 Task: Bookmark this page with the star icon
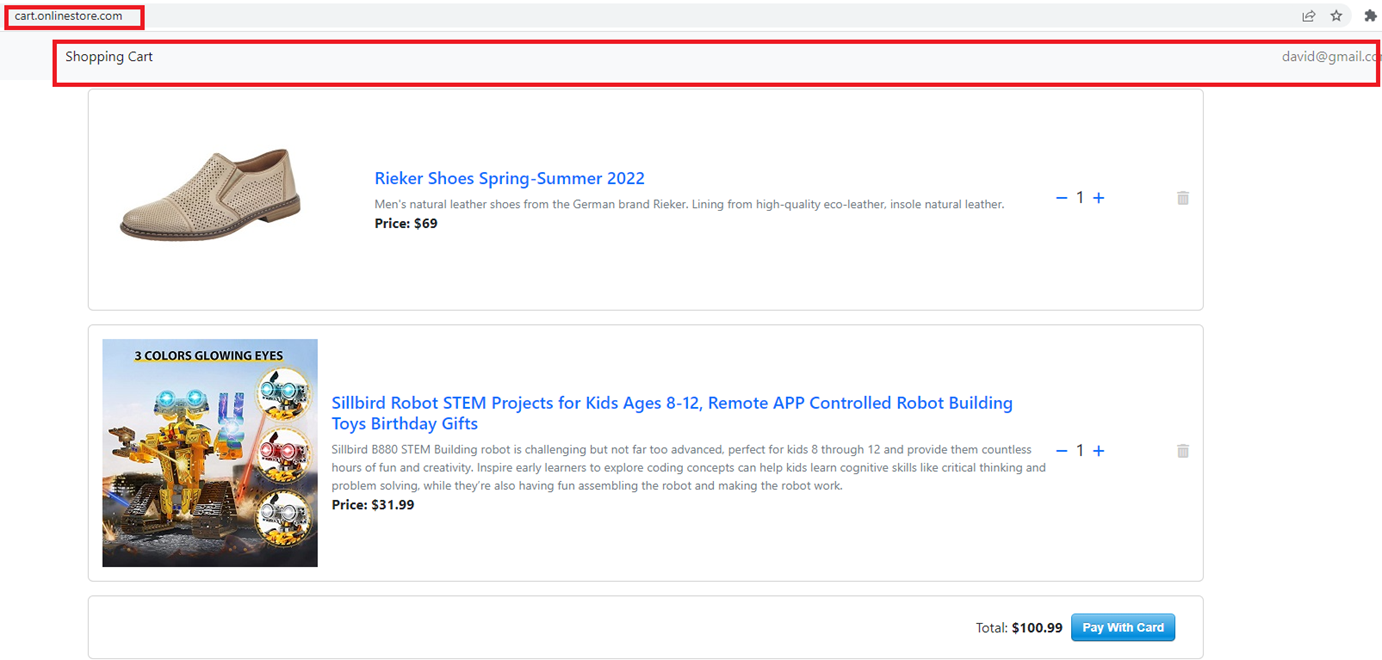pos(1336,16)
